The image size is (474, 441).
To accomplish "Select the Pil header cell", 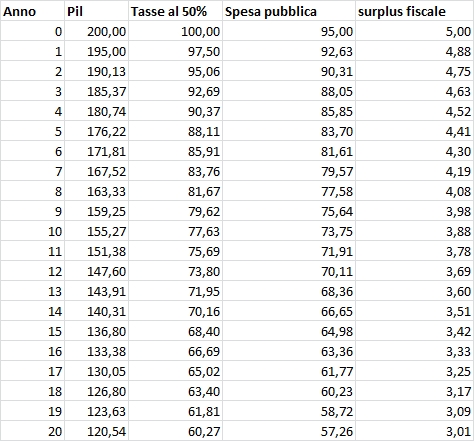I will tap(96, 11).
